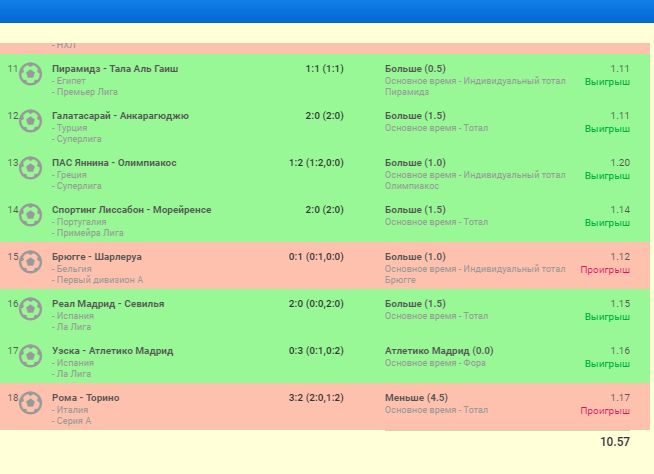Click bet Меньше (4.5) in Рома row
654x474 pixels.
(x=416, y=398)
